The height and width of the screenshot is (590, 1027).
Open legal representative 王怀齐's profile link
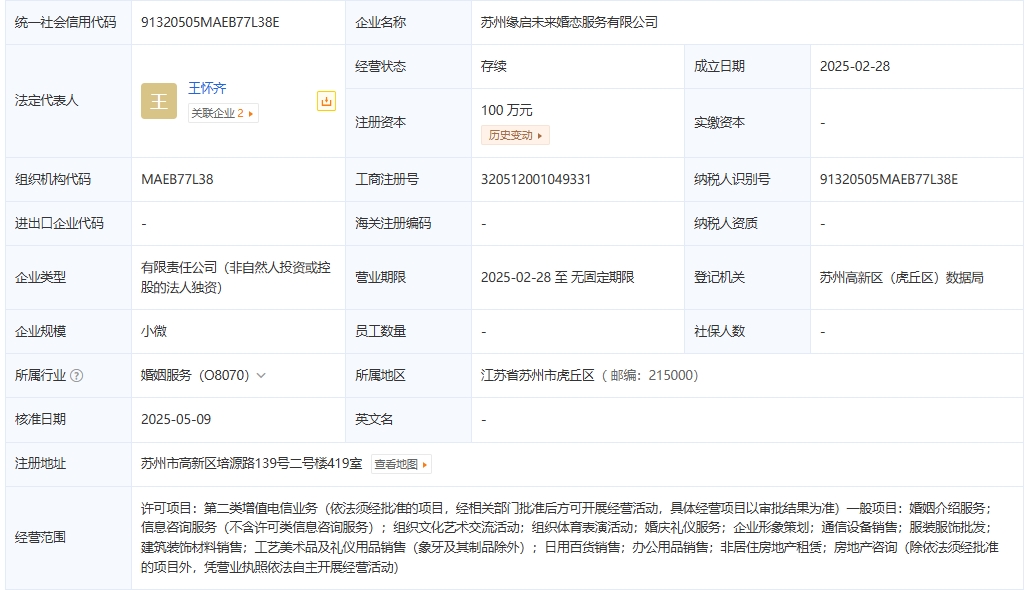(207, 88)
